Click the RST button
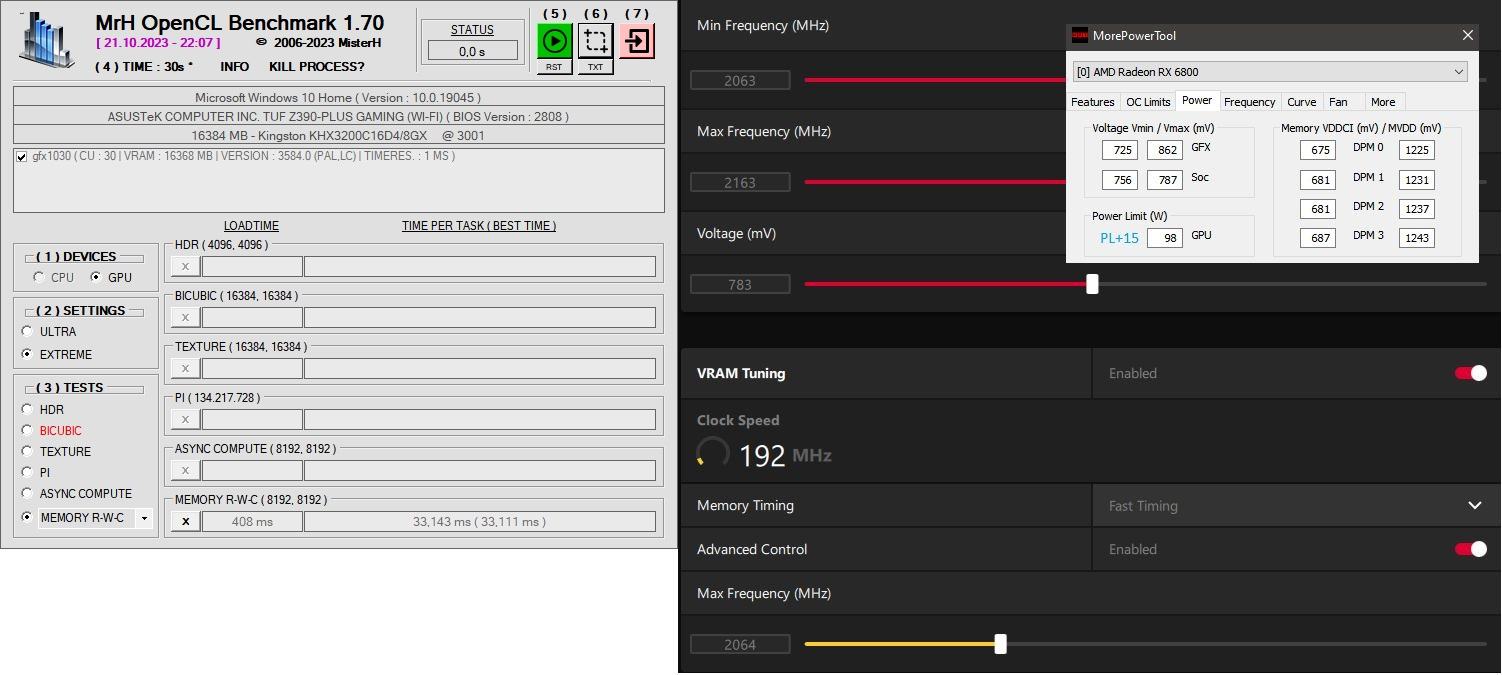The height and width of the screenshot is (675, 1502). [554, 67]
